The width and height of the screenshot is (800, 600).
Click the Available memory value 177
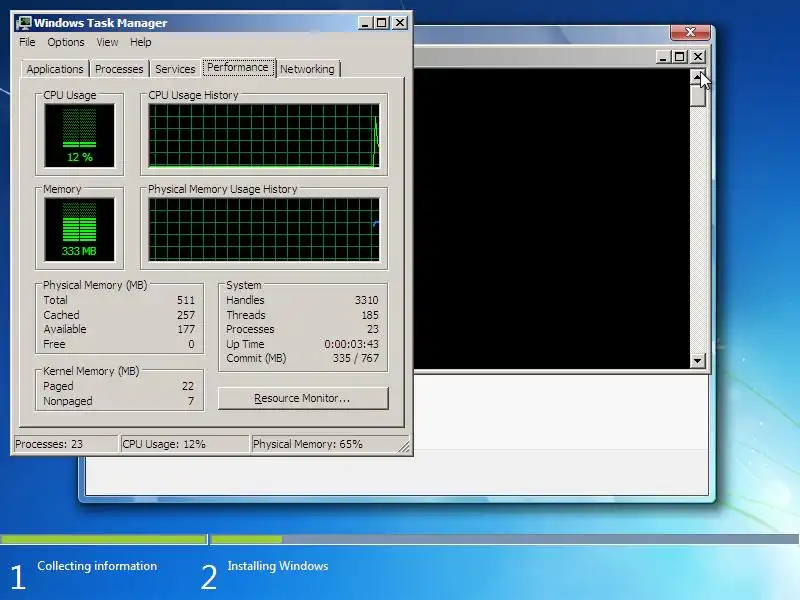point(186,329)
